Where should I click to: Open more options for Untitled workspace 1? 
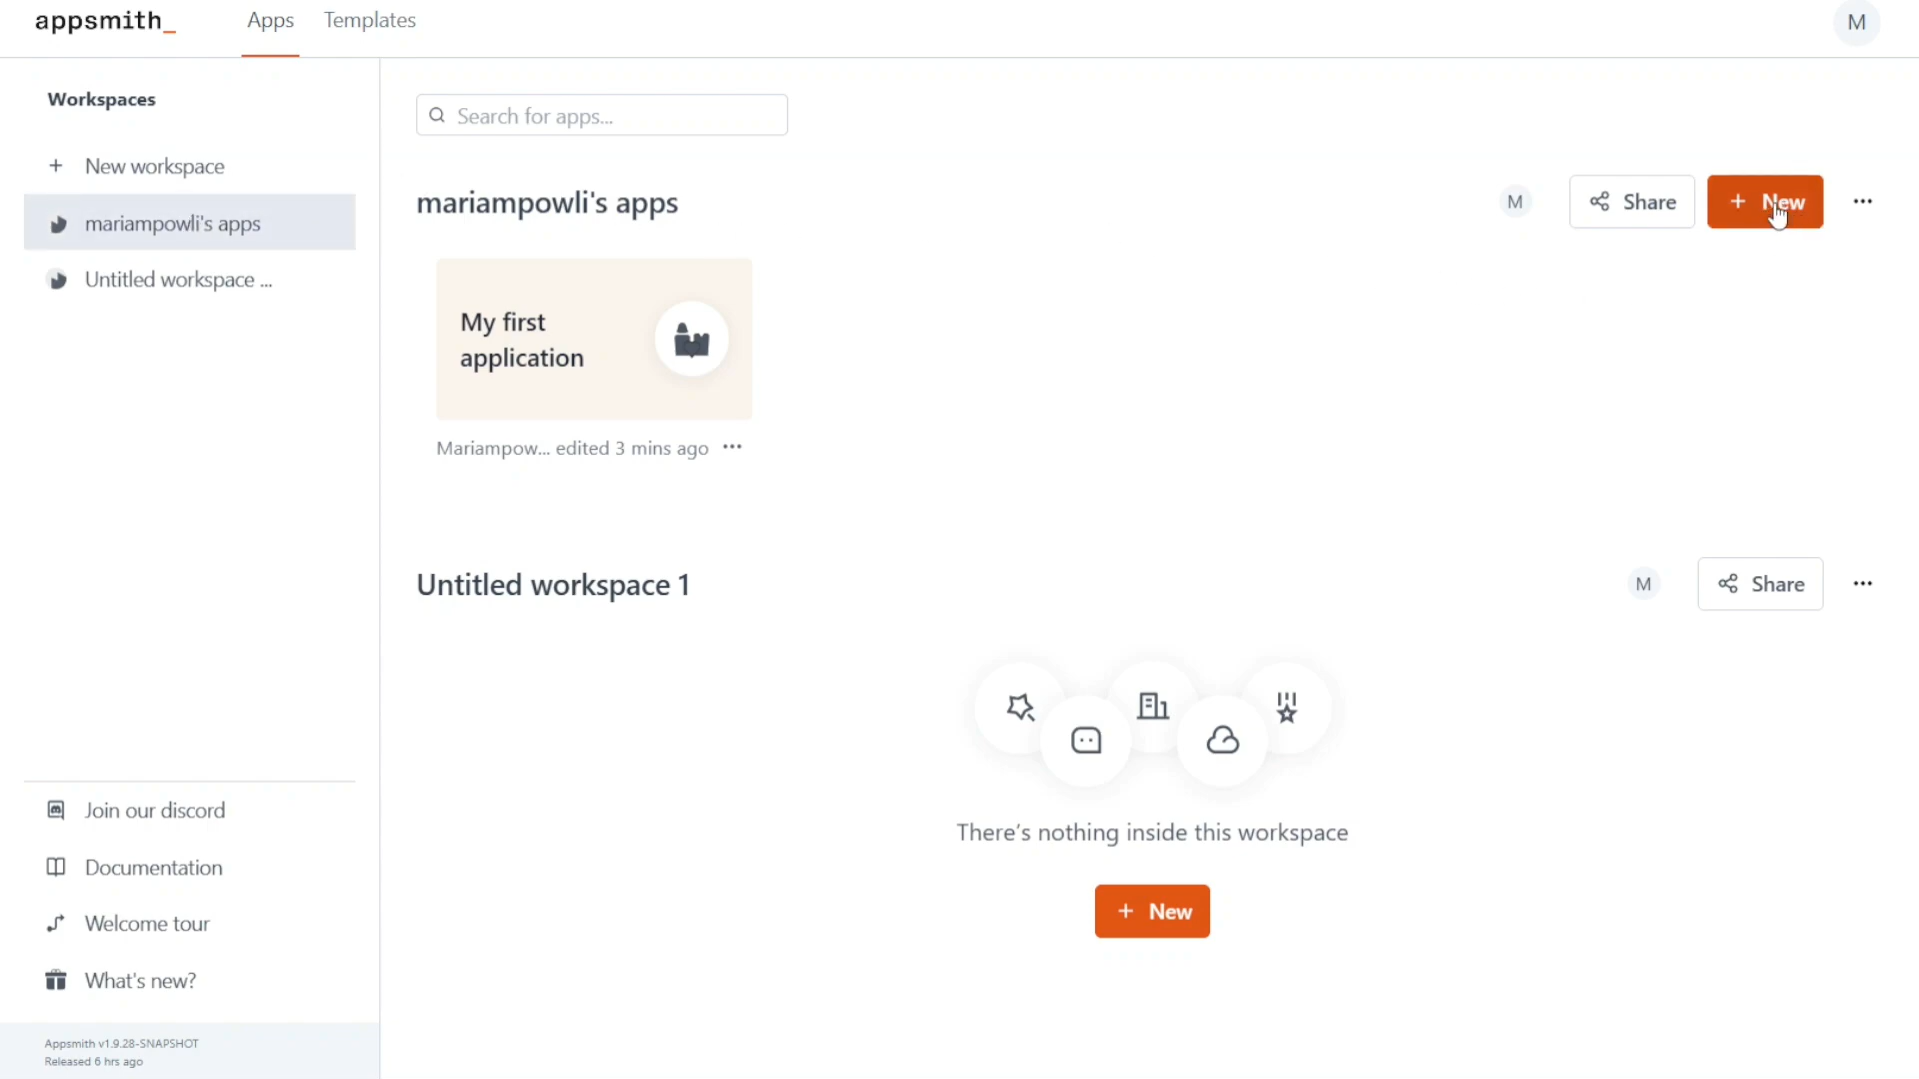[1862, 584]
